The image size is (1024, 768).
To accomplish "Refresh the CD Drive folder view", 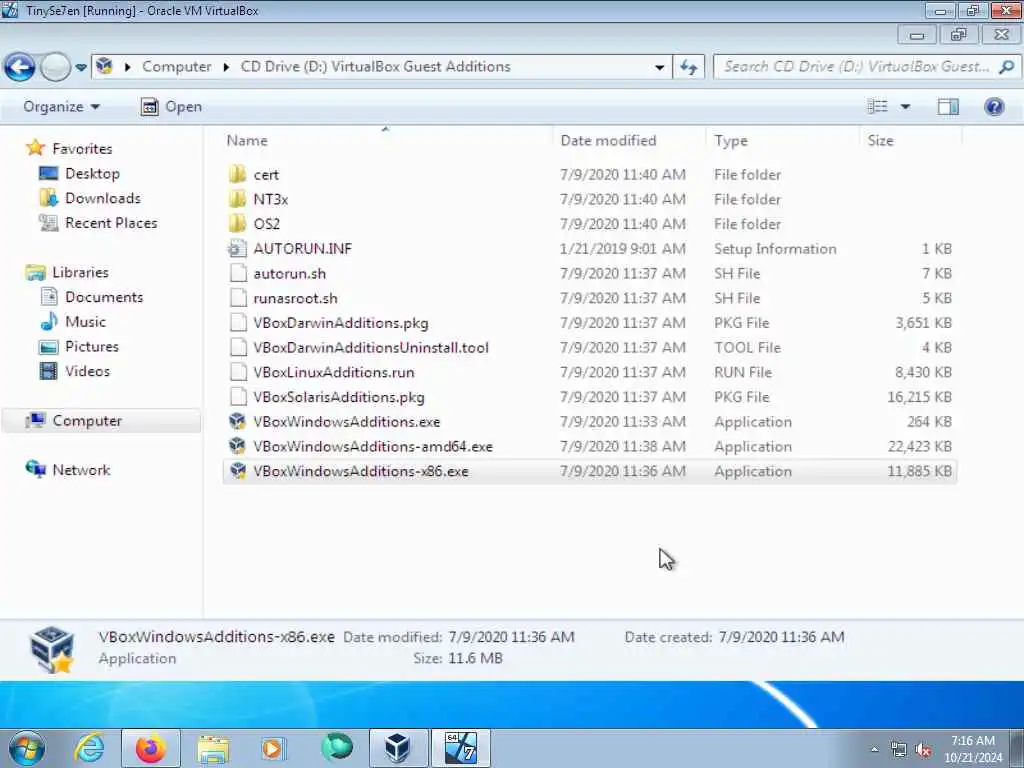I will pos(689,67).
